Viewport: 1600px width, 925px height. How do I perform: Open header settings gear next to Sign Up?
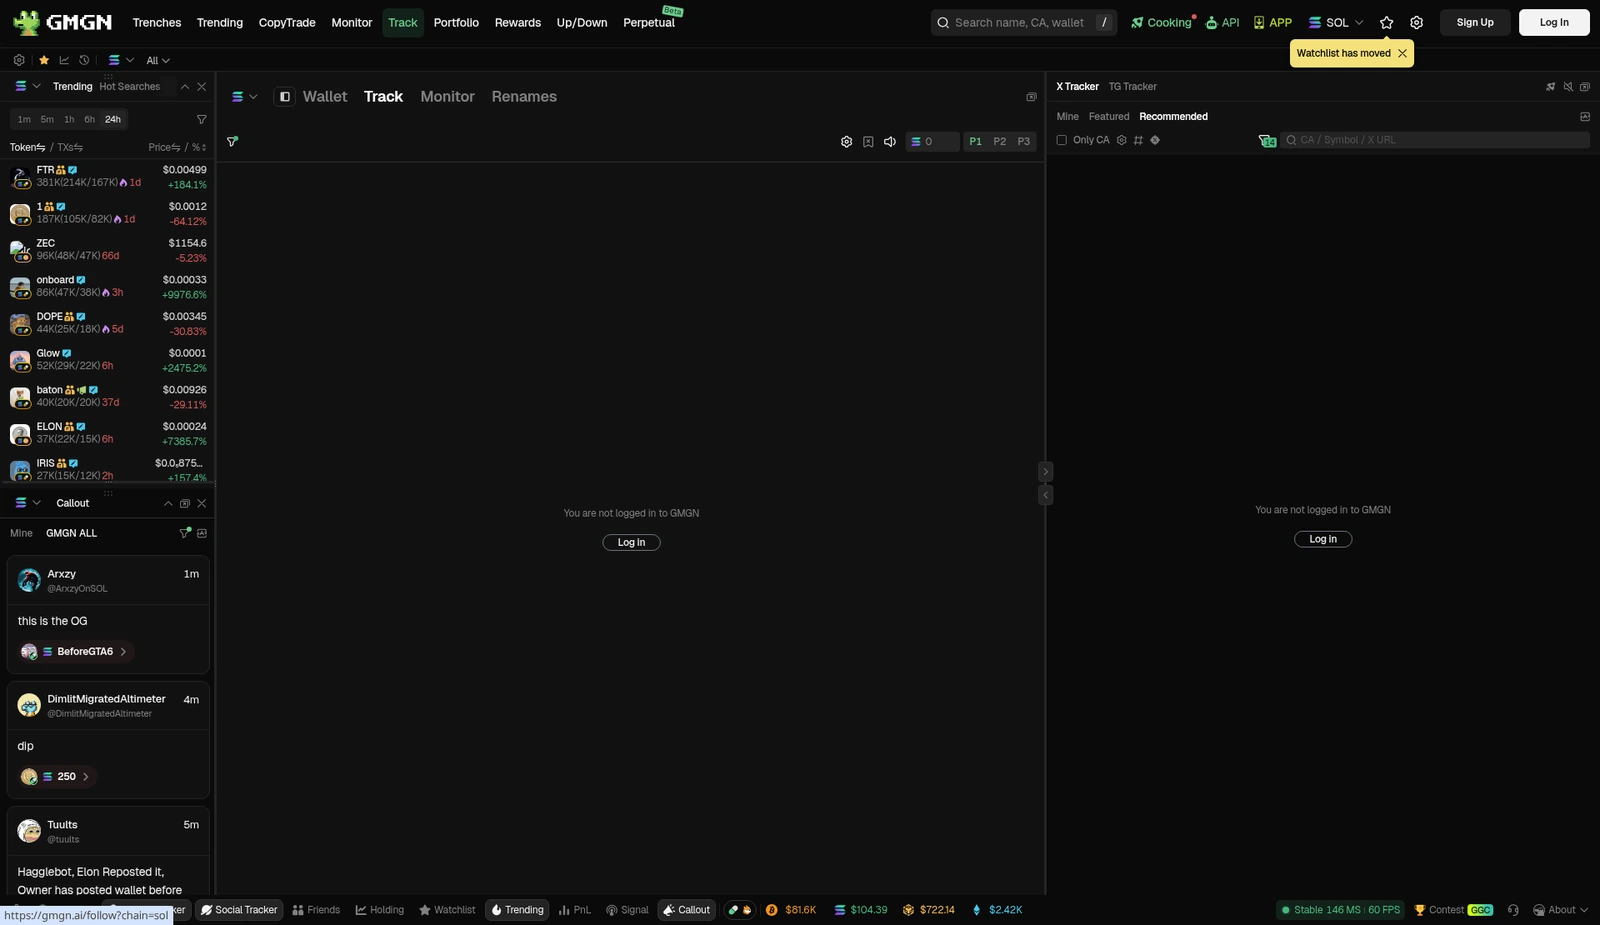point(1416,22)
